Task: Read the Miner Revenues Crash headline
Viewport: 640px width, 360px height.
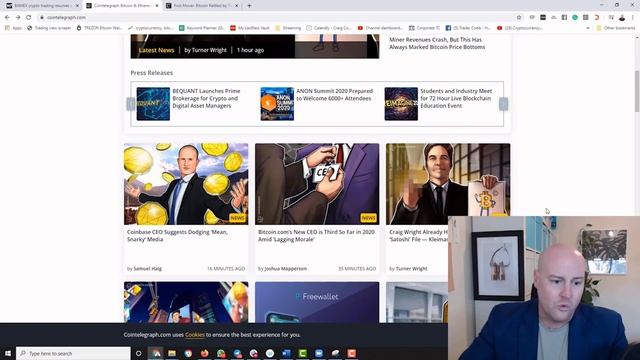Action: [437, 43]
